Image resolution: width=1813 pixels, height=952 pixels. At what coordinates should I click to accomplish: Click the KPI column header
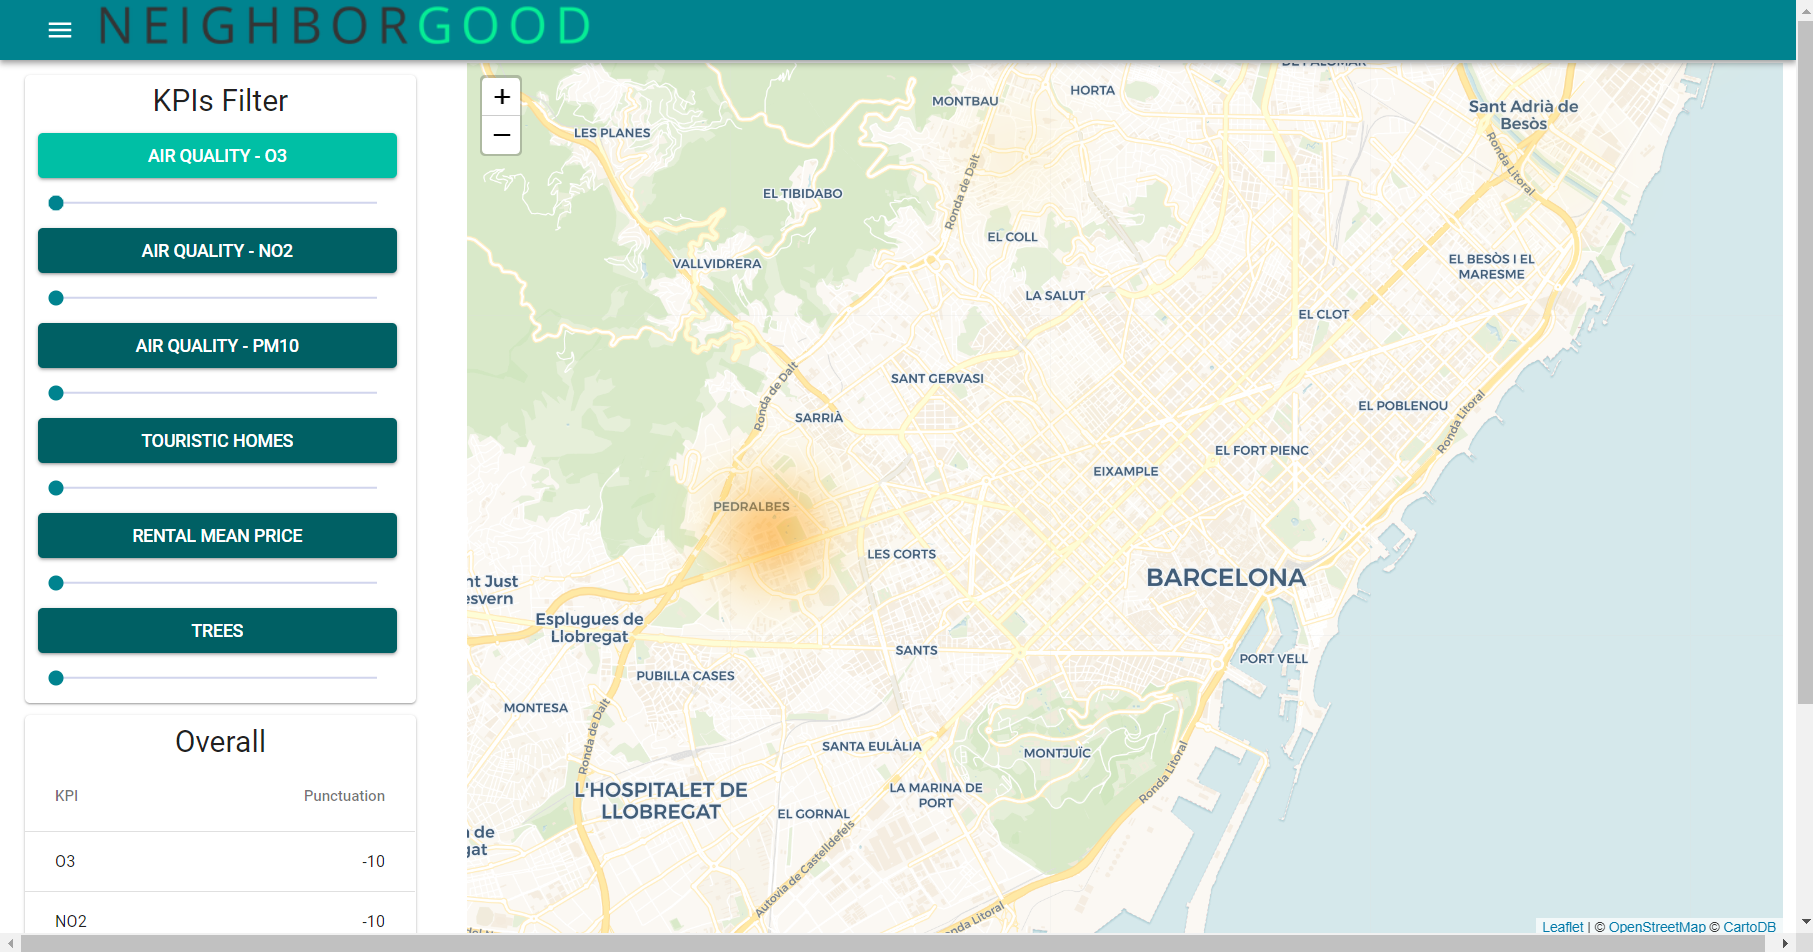click(66, 796)
